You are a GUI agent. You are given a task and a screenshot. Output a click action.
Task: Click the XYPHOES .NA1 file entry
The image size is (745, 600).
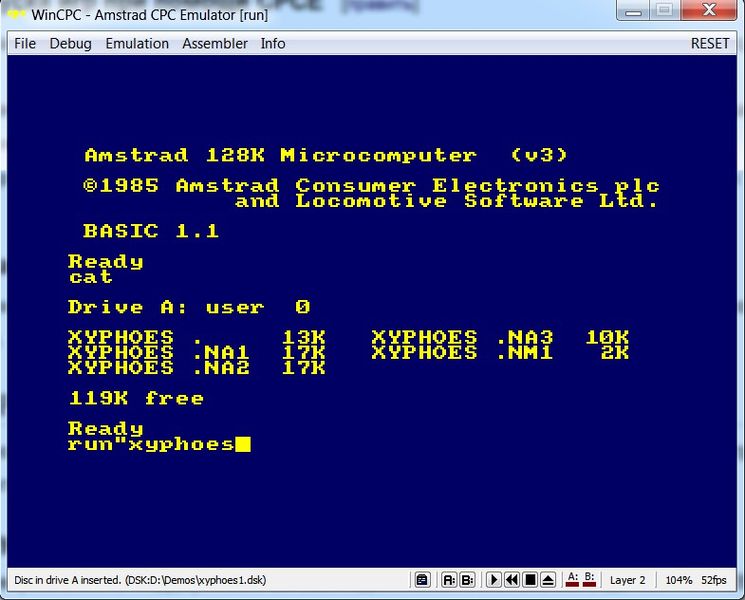[x=197, y=353]
